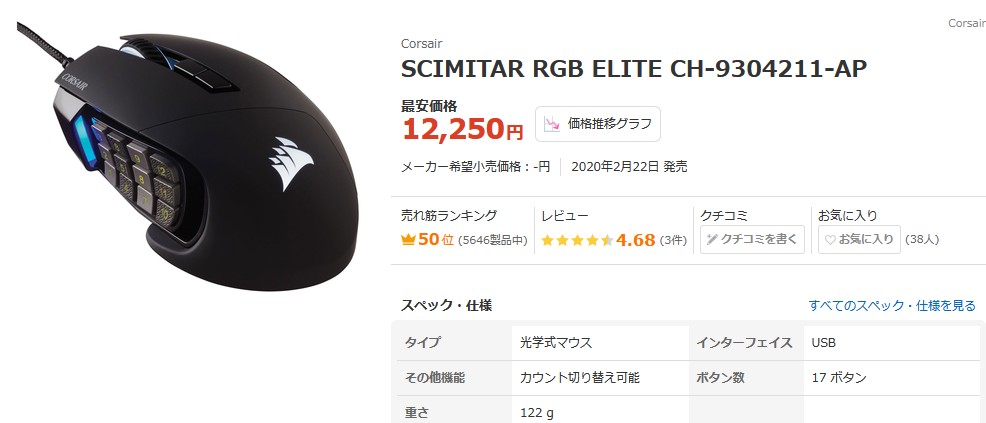The image size is (986, 423).
Task: Click the Corsair breadcrumb at top right
Action: [967, 23]
